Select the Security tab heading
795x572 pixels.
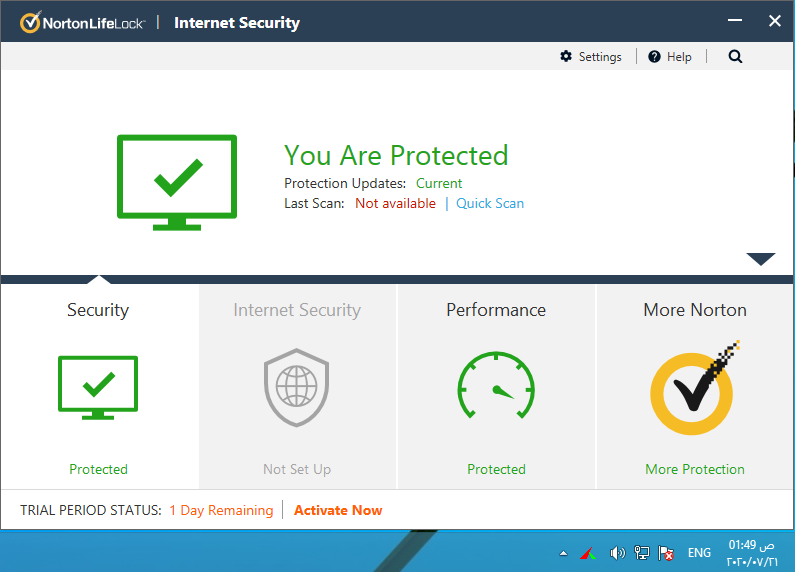click(98, 310)
